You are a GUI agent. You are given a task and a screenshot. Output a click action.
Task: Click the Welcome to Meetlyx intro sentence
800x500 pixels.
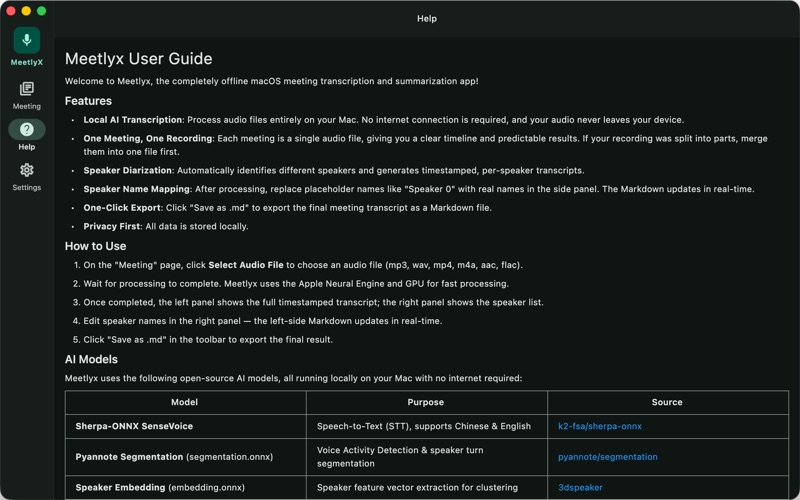271,81
